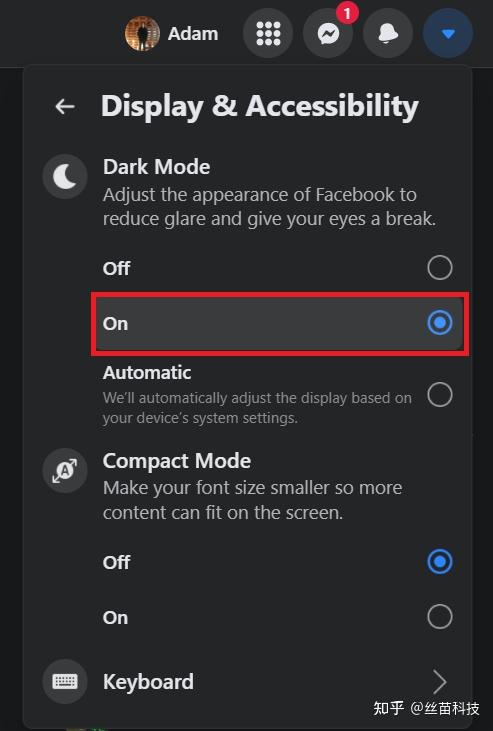Expand the Keyboard chevron arrow

(440, 682)
